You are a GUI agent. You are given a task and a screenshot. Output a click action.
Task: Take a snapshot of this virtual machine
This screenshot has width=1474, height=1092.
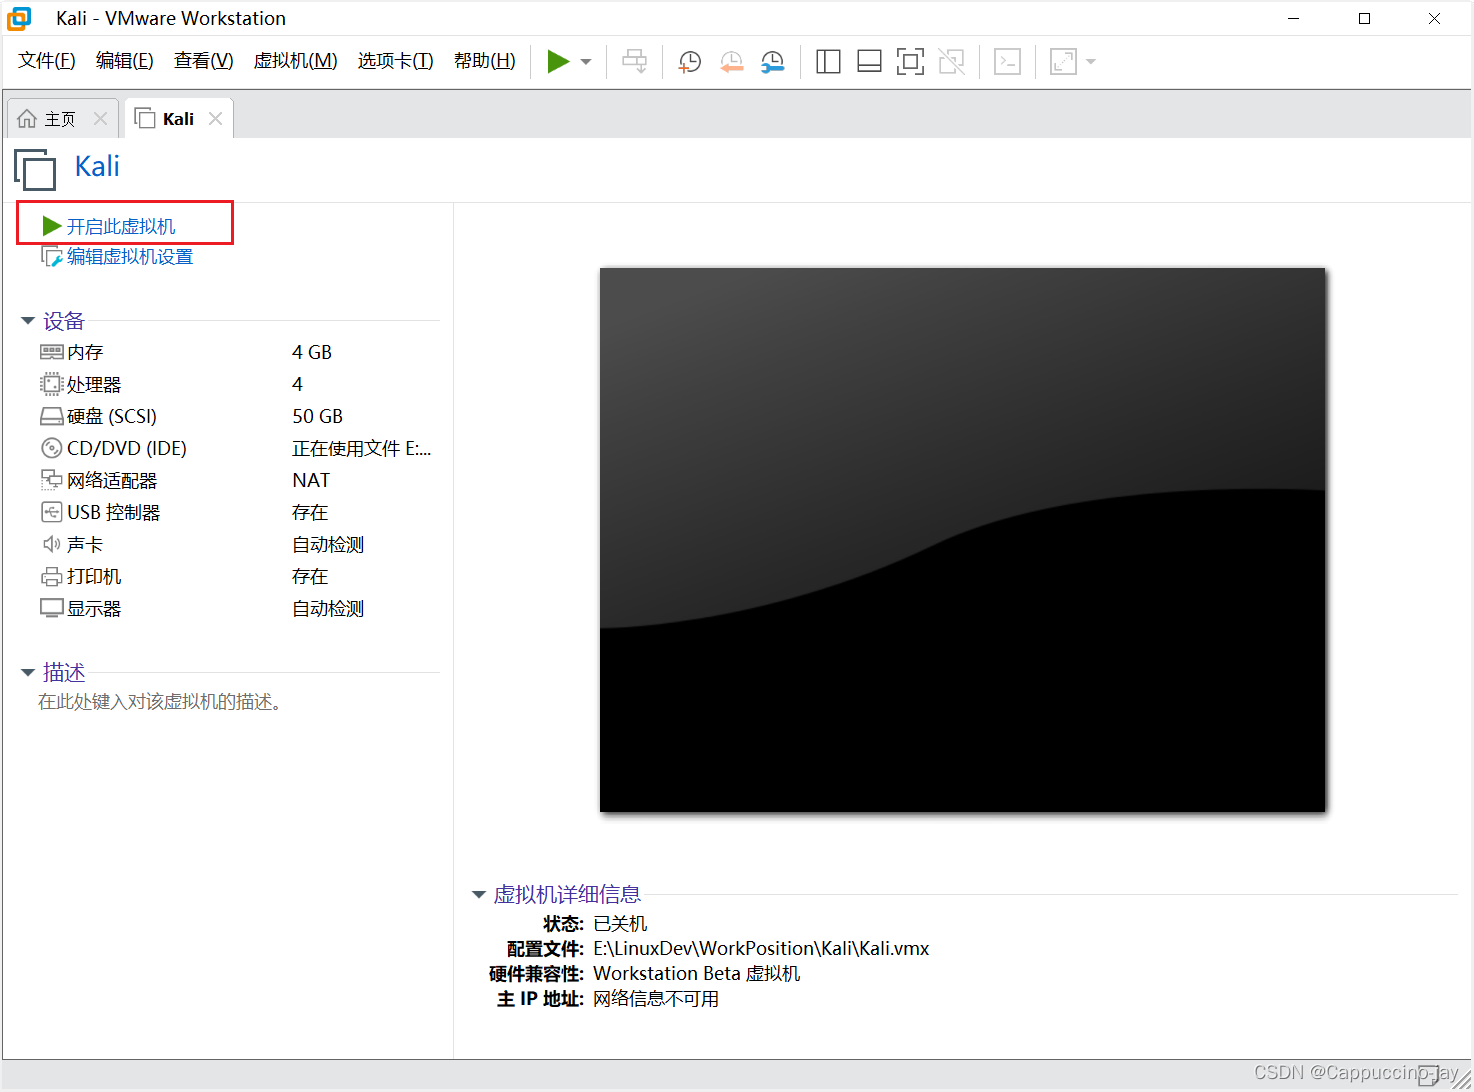pos(689,62)
